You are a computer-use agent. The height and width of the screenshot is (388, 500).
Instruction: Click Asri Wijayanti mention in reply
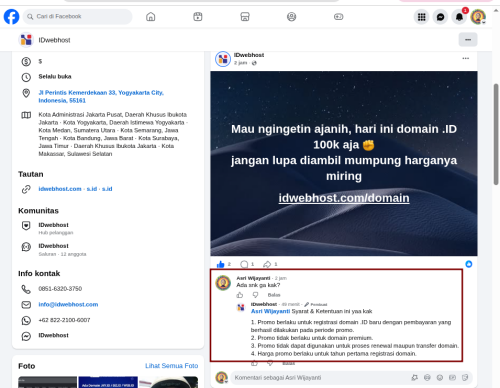pos(270,311)
